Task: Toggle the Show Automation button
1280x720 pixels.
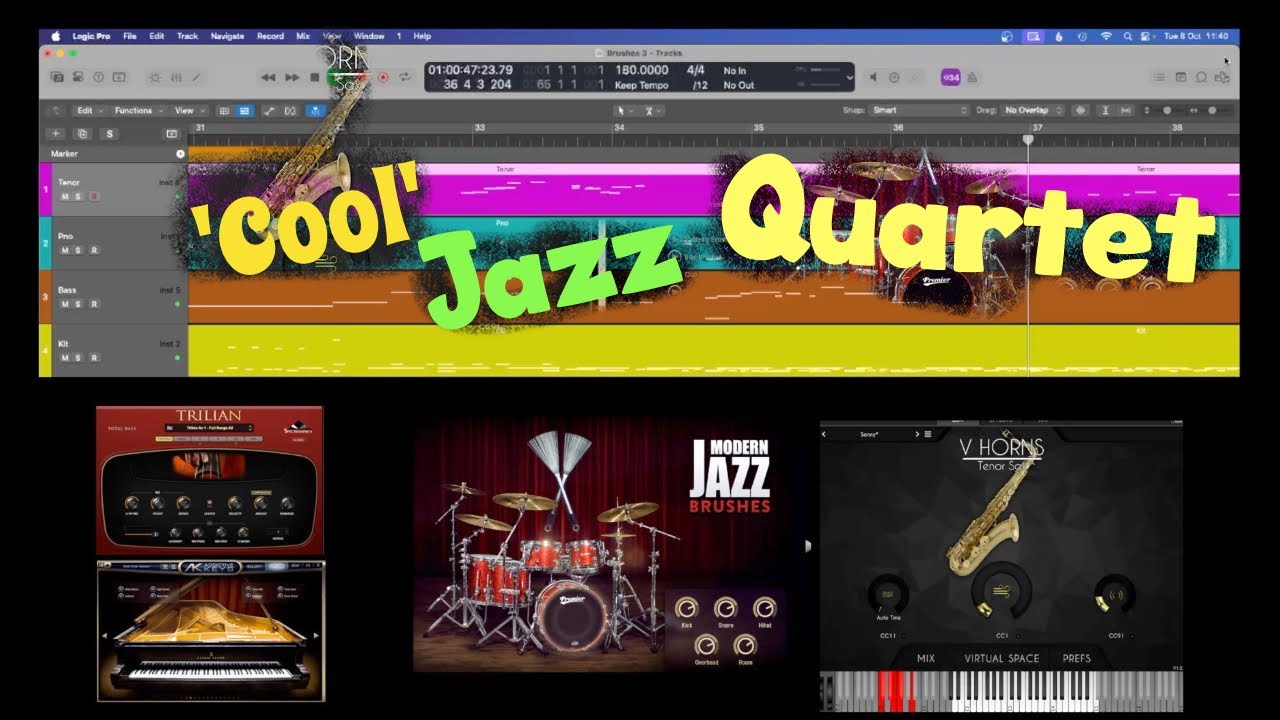Action: (270, 110)
